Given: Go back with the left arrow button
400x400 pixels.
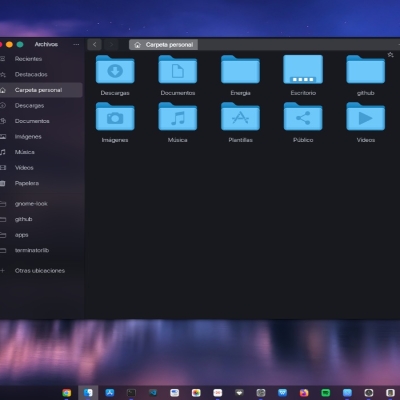Looking at the screenshot, I should pyautogui.click(x=94, y=44).
